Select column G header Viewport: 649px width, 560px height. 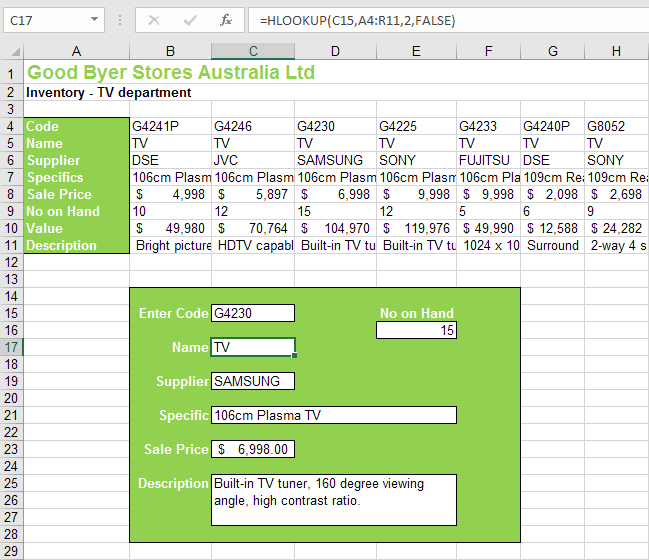553,51
